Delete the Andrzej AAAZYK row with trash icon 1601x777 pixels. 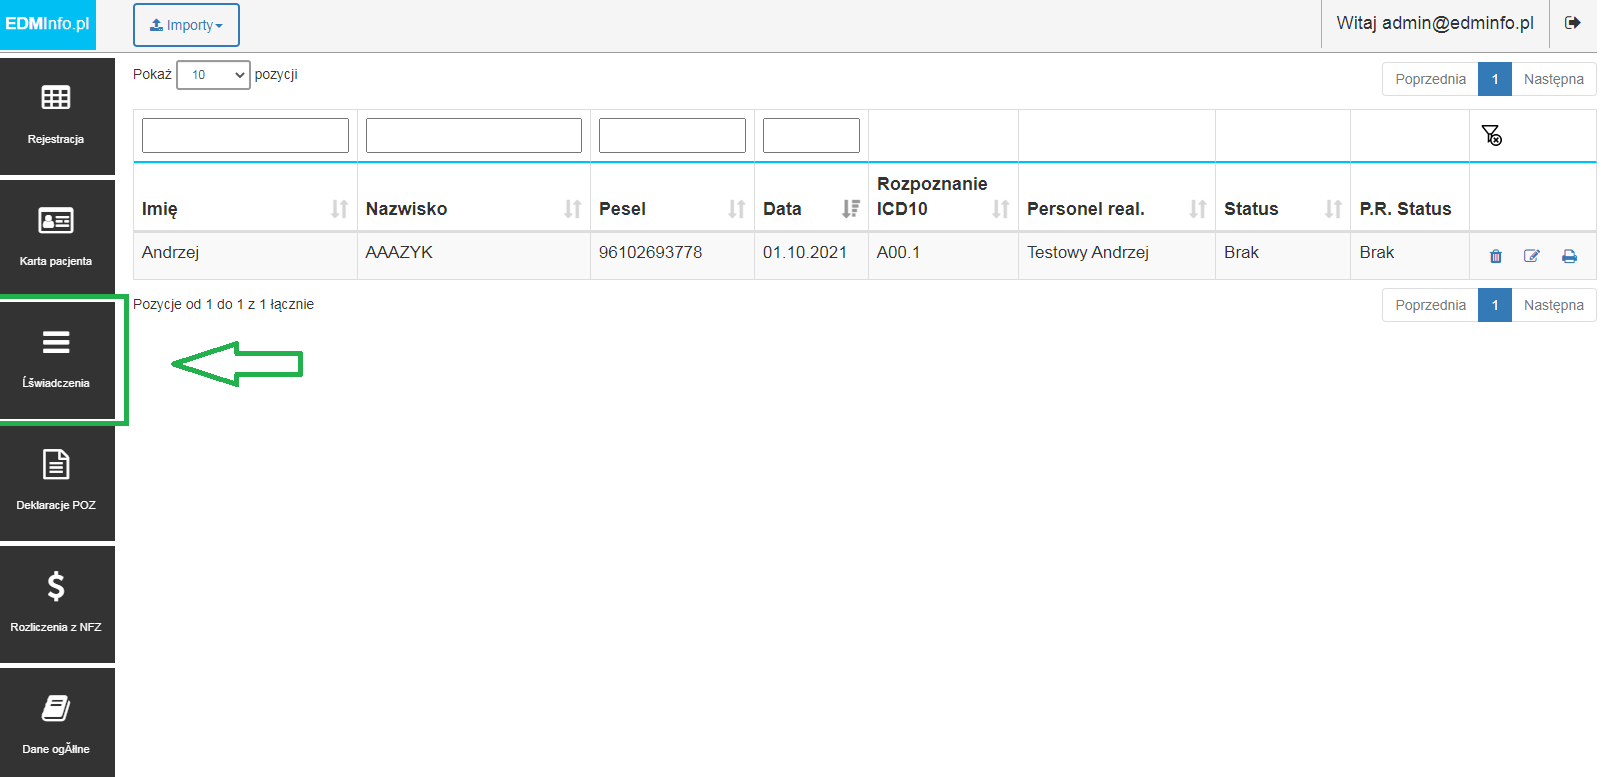1496,256
